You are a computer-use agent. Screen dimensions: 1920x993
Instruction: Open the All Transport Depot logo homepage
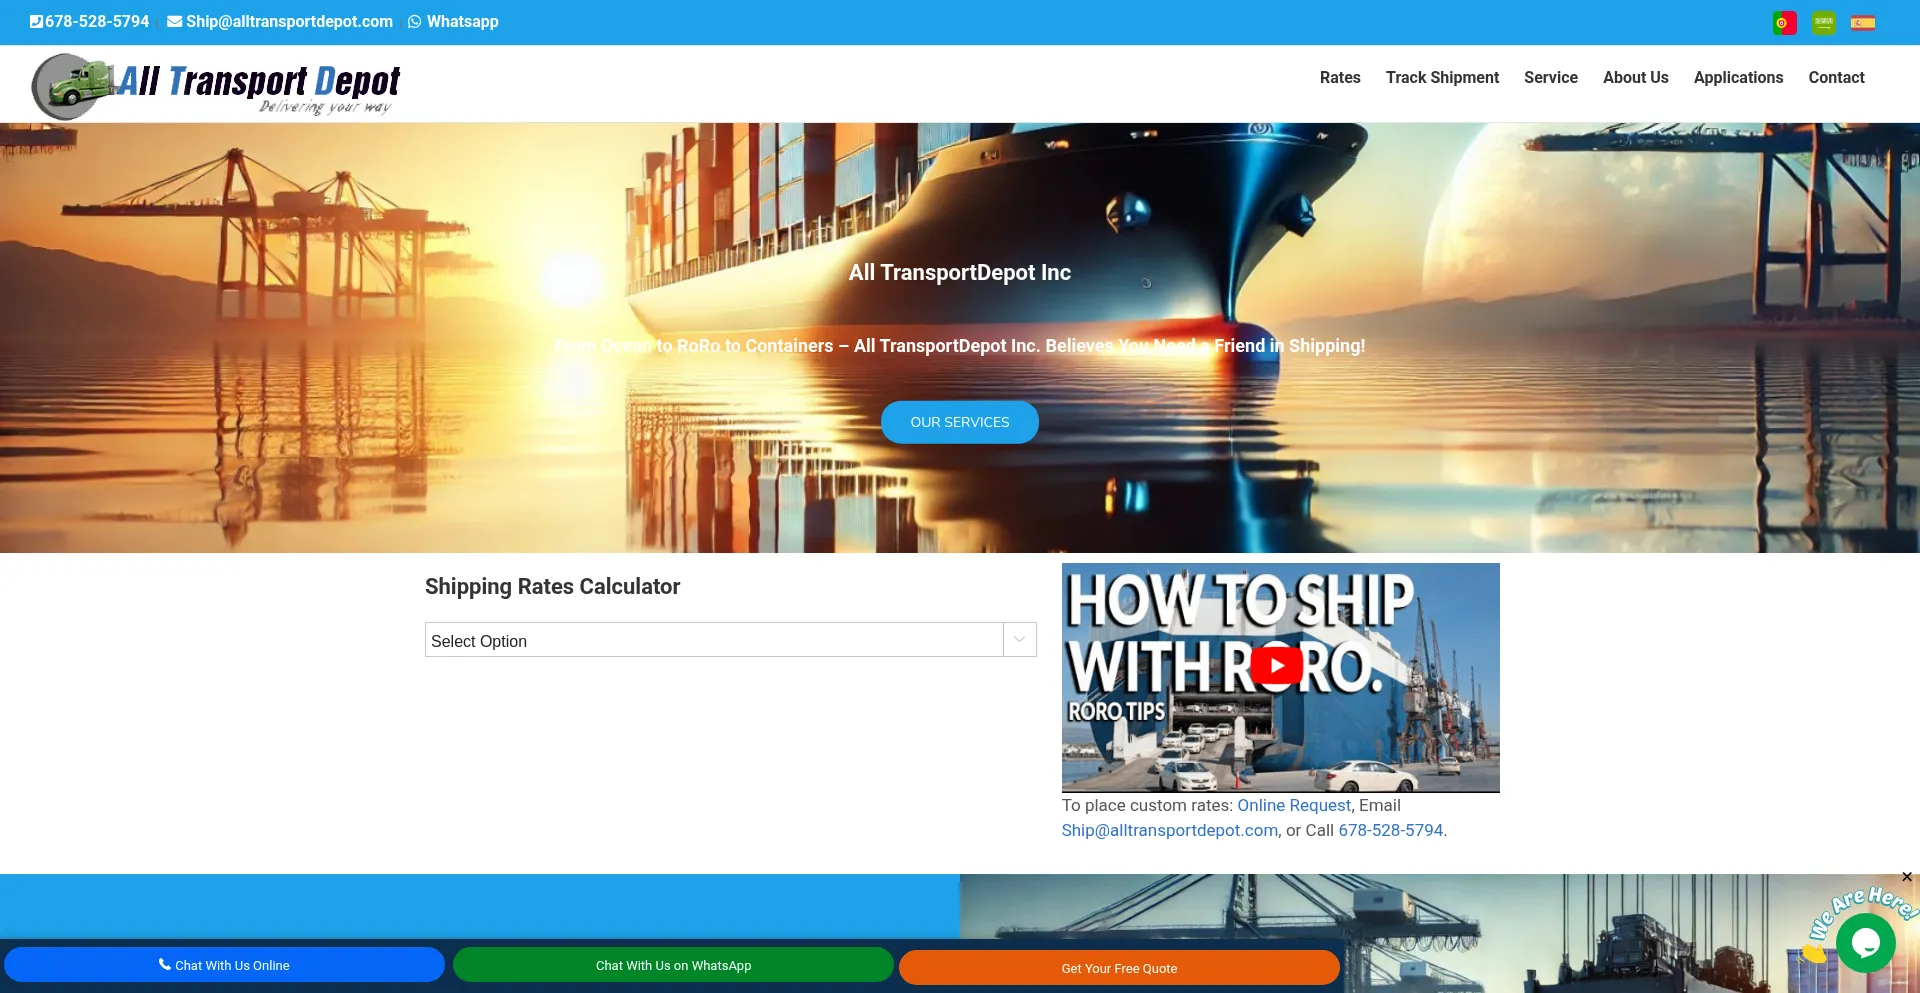pyautogui.click(x=216, y=85)
